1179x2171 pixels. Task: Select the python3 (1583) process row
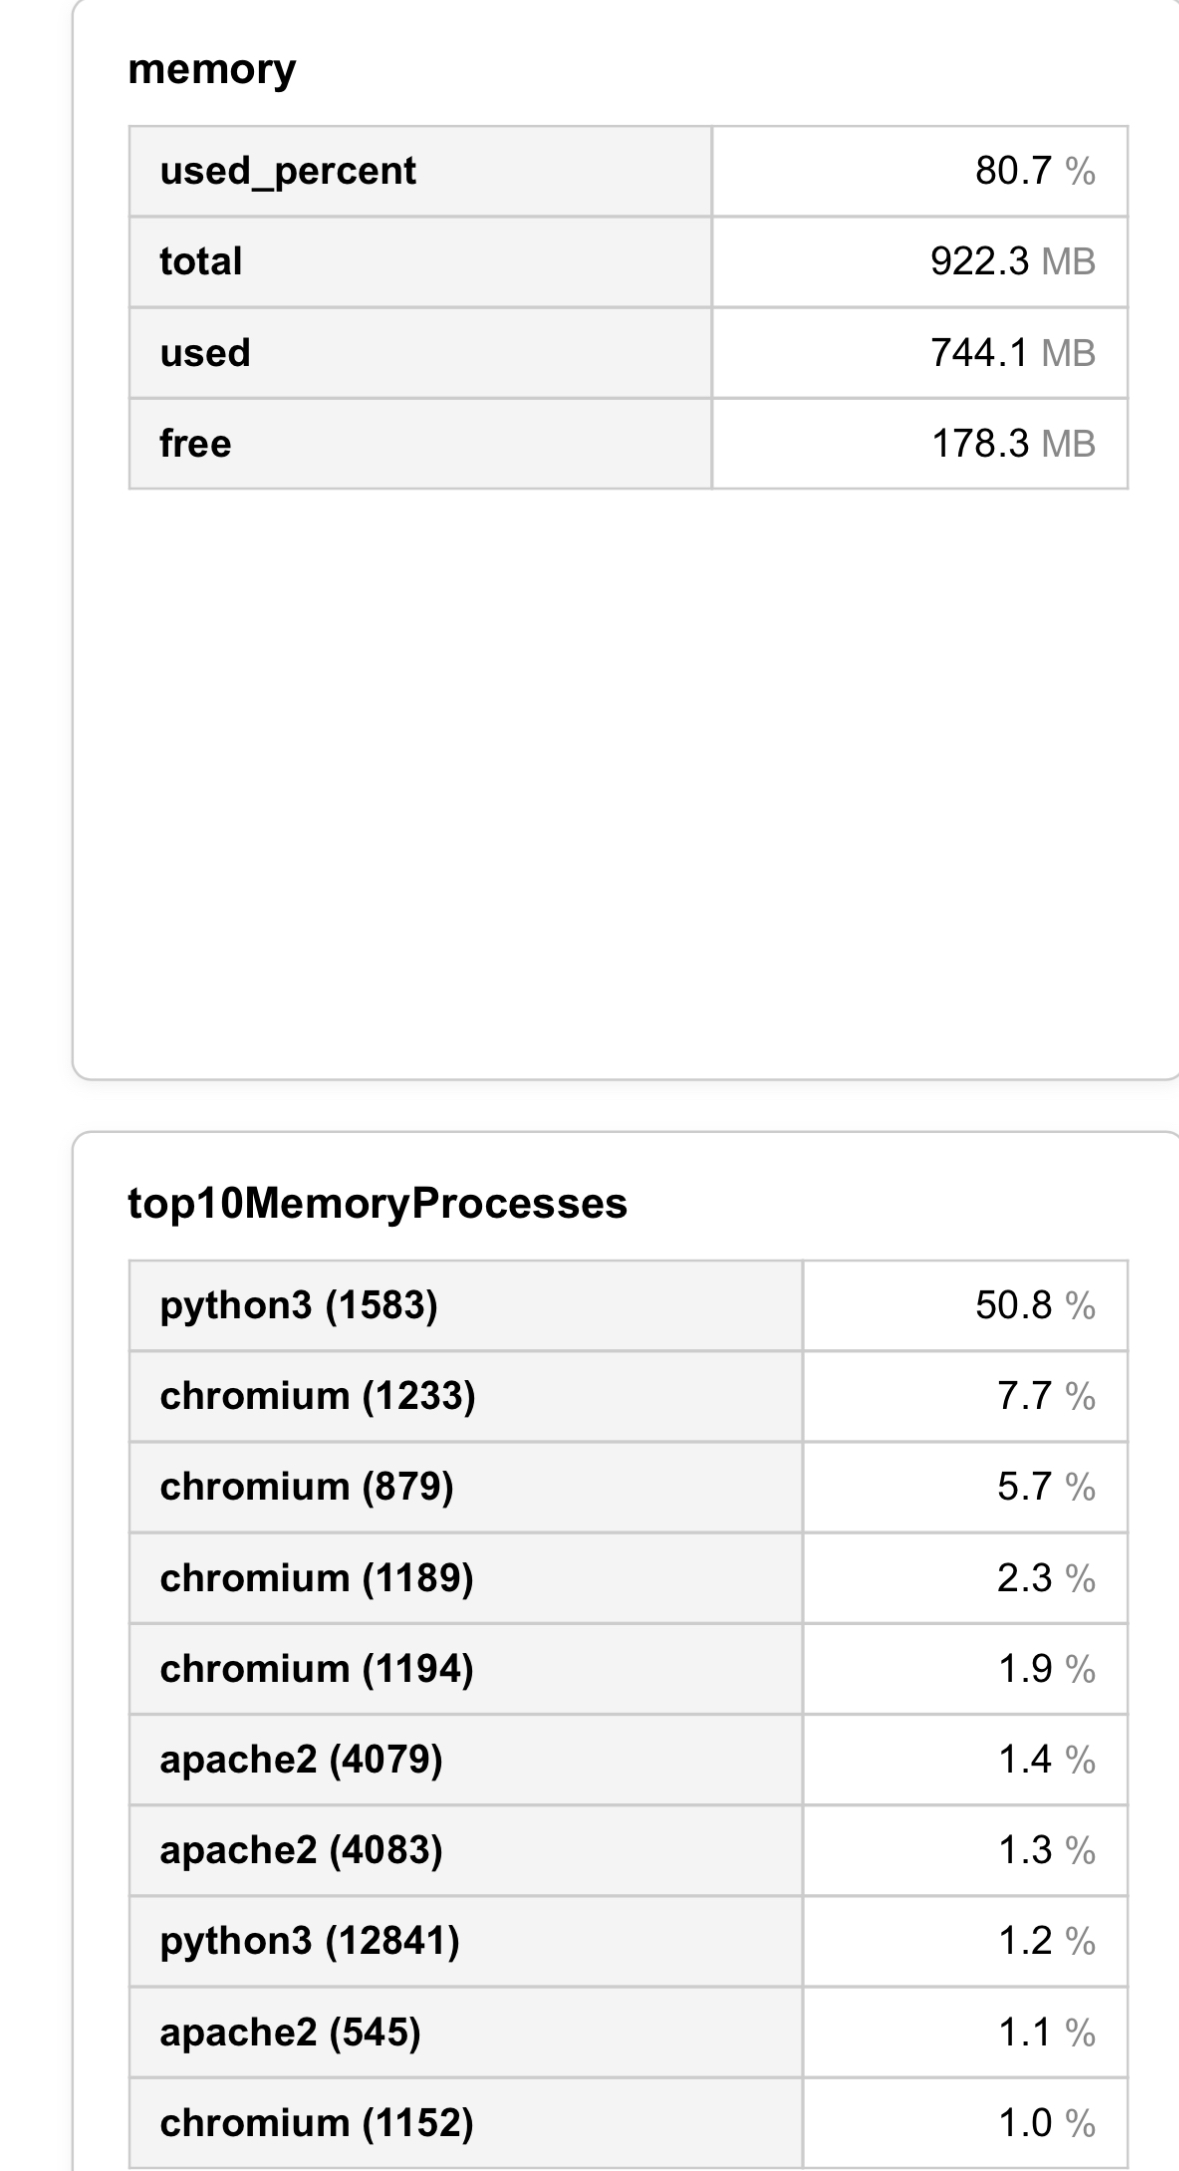tap(299, 1306)
